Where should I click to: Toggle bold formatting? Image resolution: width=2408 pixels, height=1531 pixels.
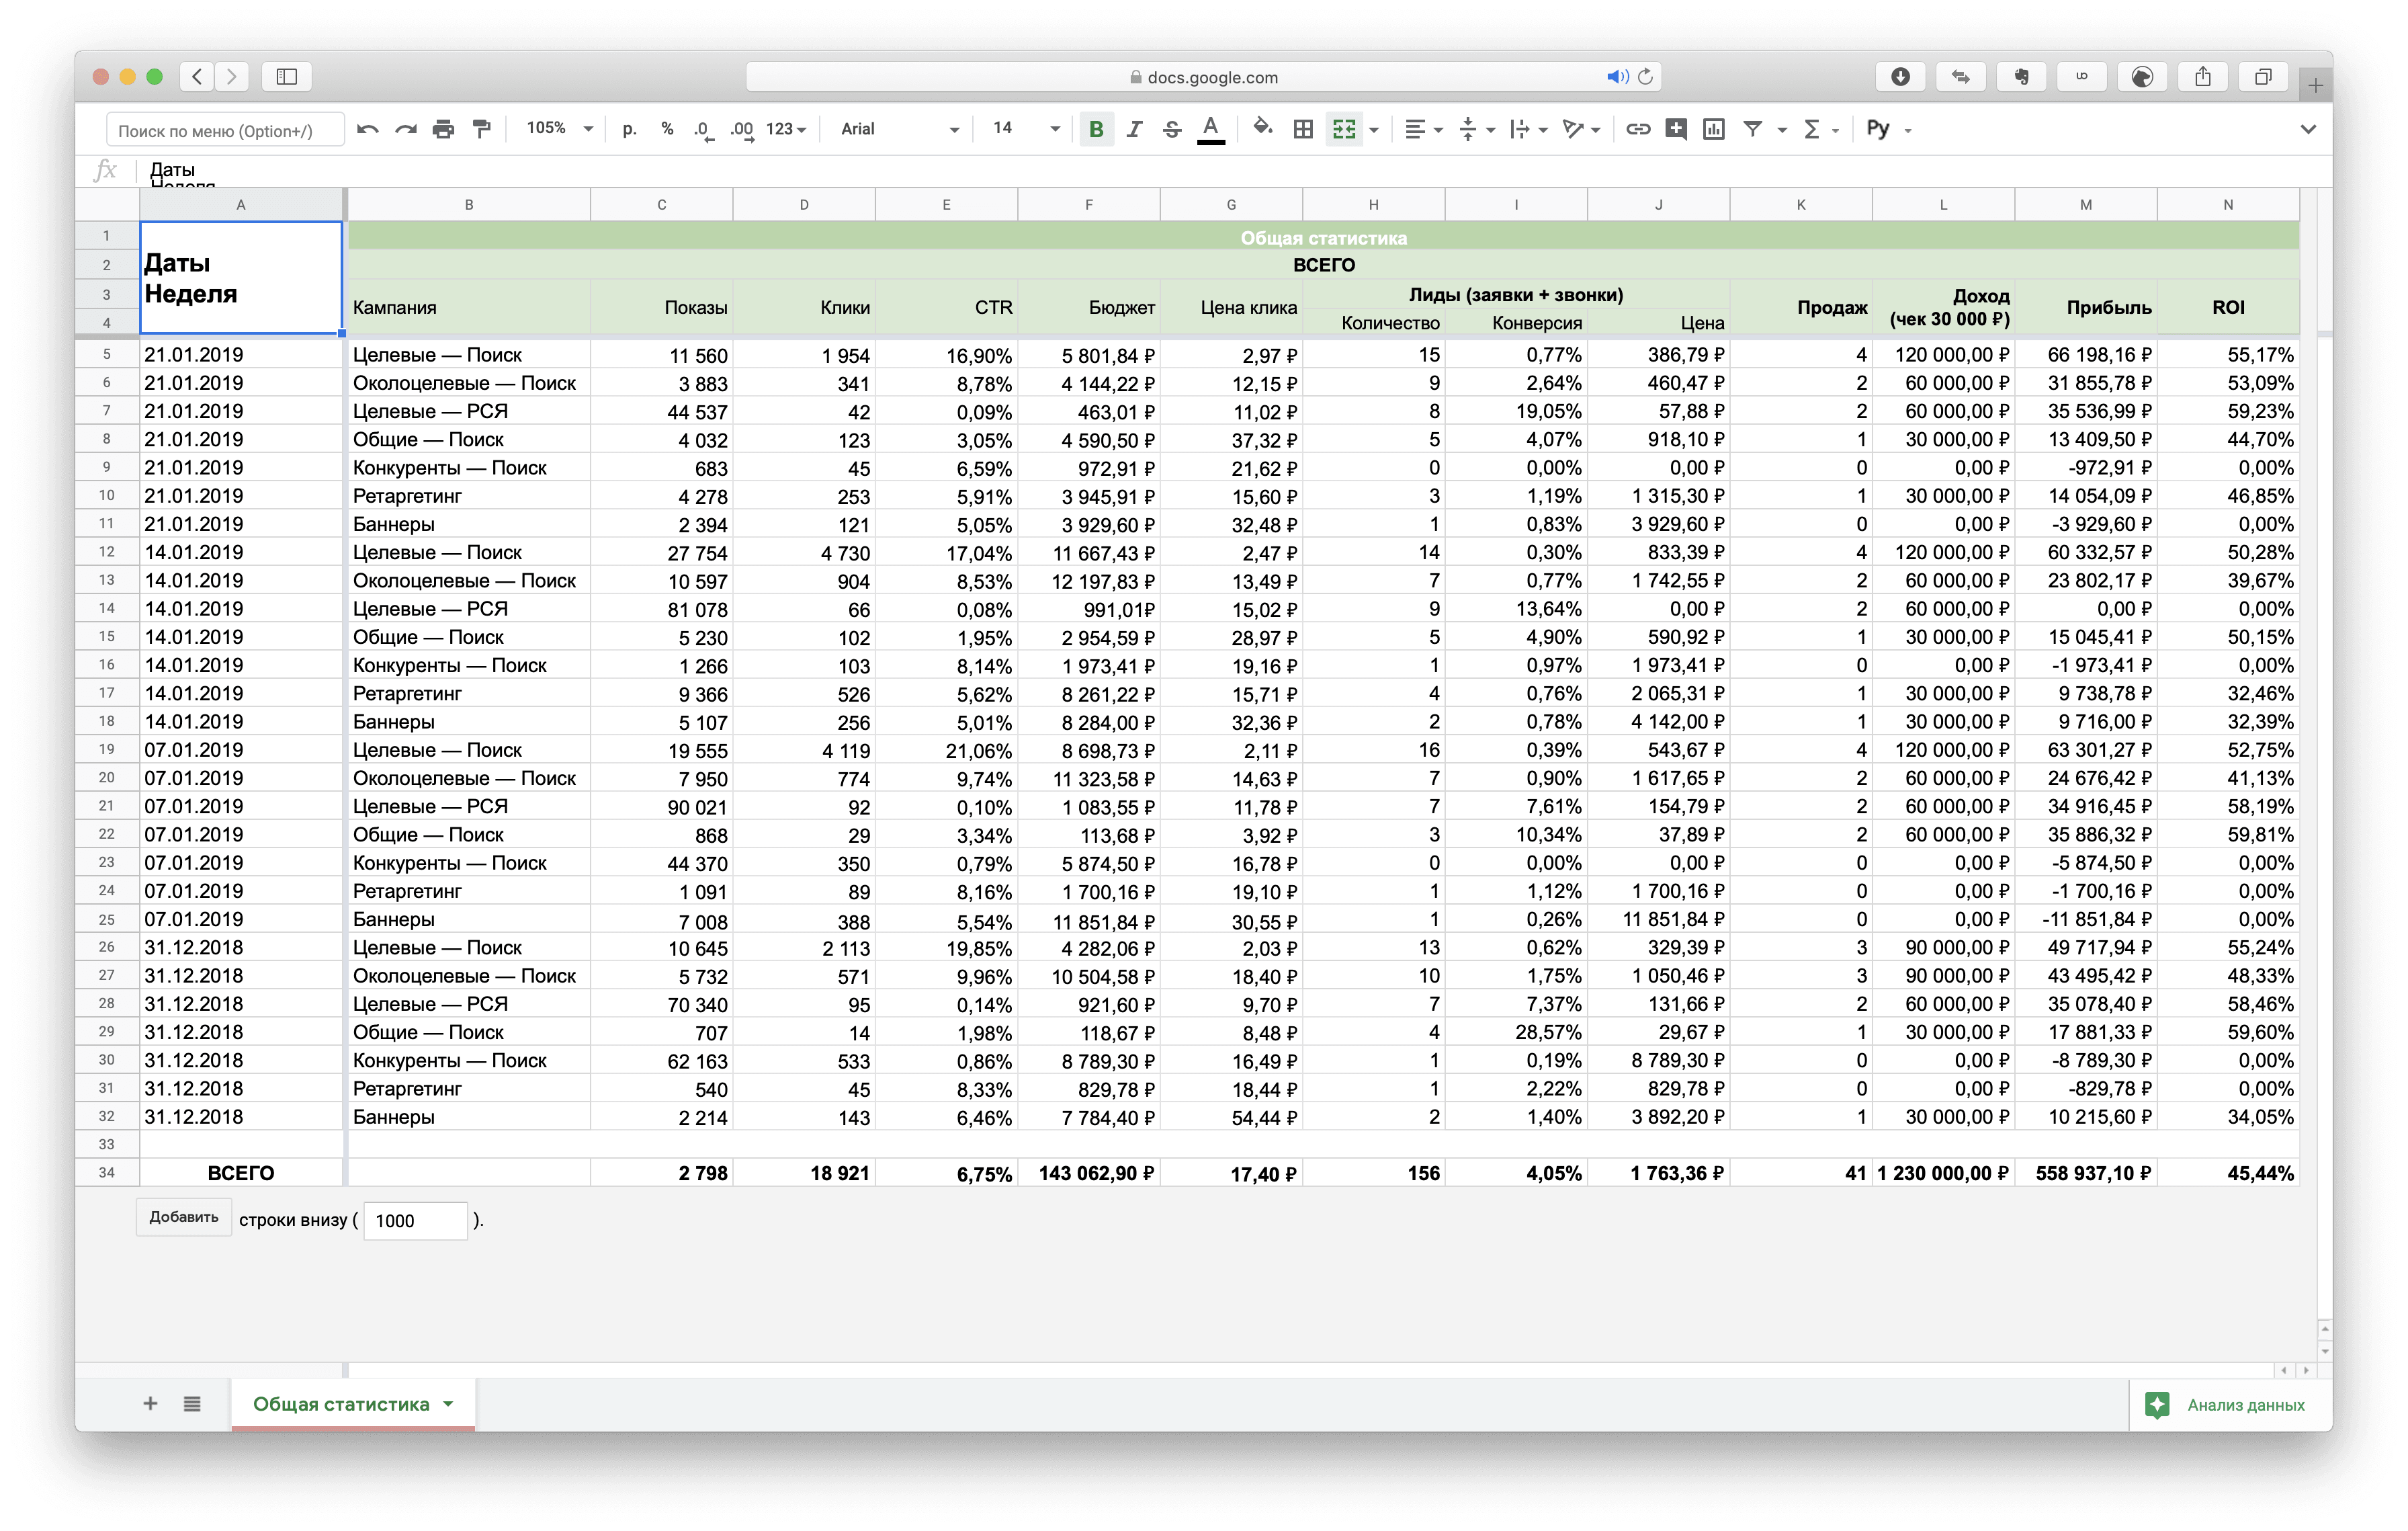pos(1096,129)
